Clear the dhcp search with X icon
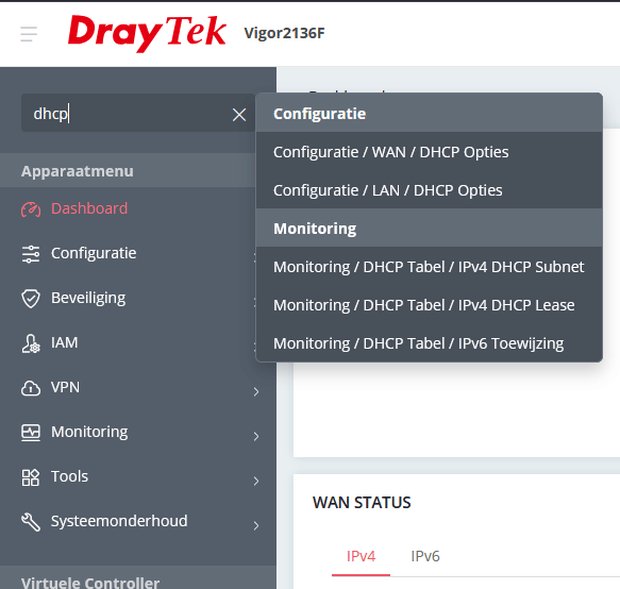 click(239, 115)
